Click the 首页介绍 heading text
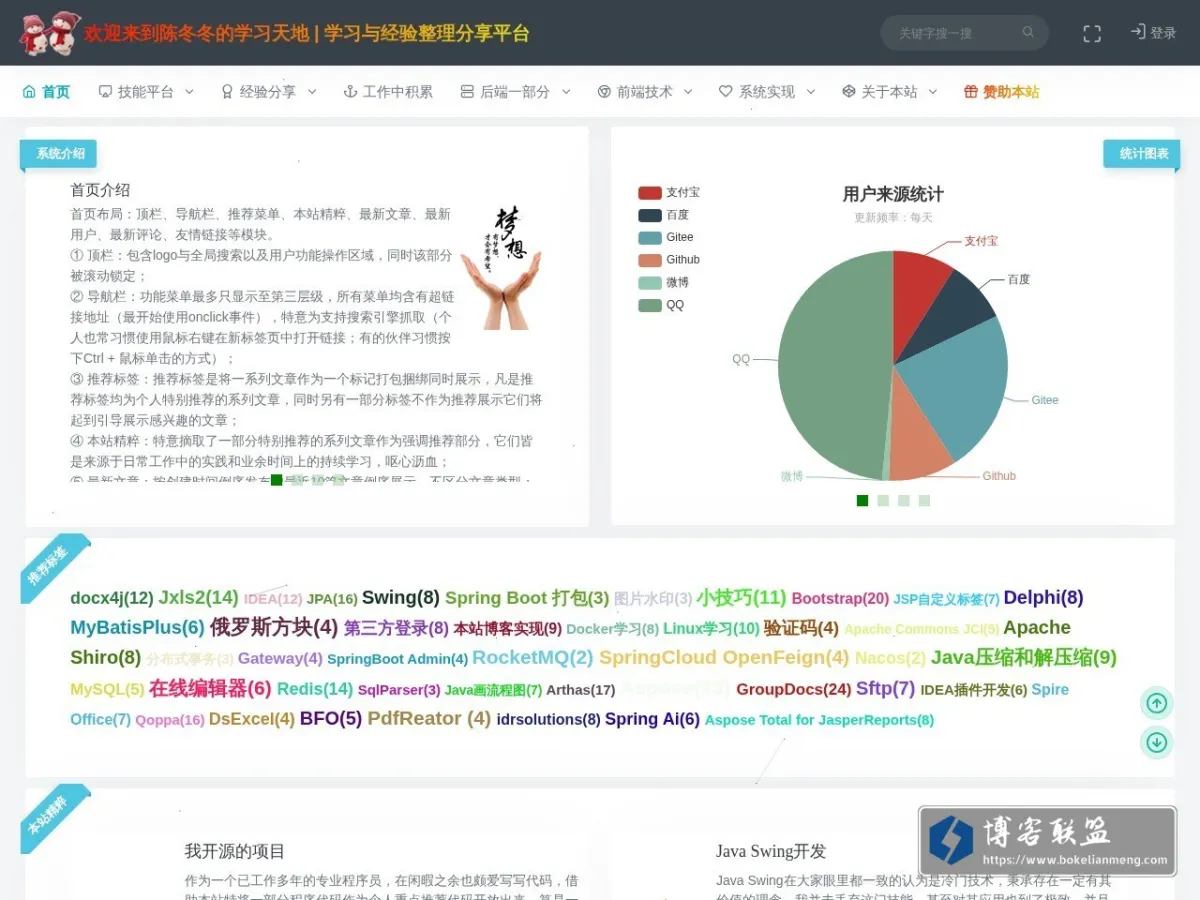 pos(100,190)
